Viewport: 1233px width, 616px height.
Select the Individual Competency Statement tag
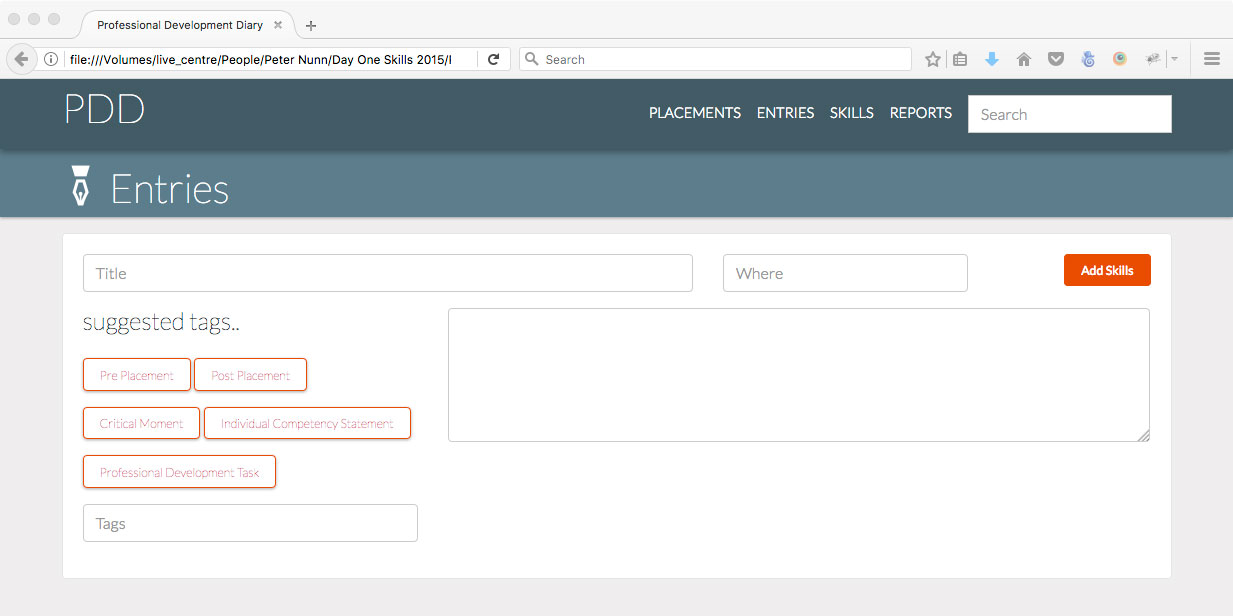click(307, 423)
